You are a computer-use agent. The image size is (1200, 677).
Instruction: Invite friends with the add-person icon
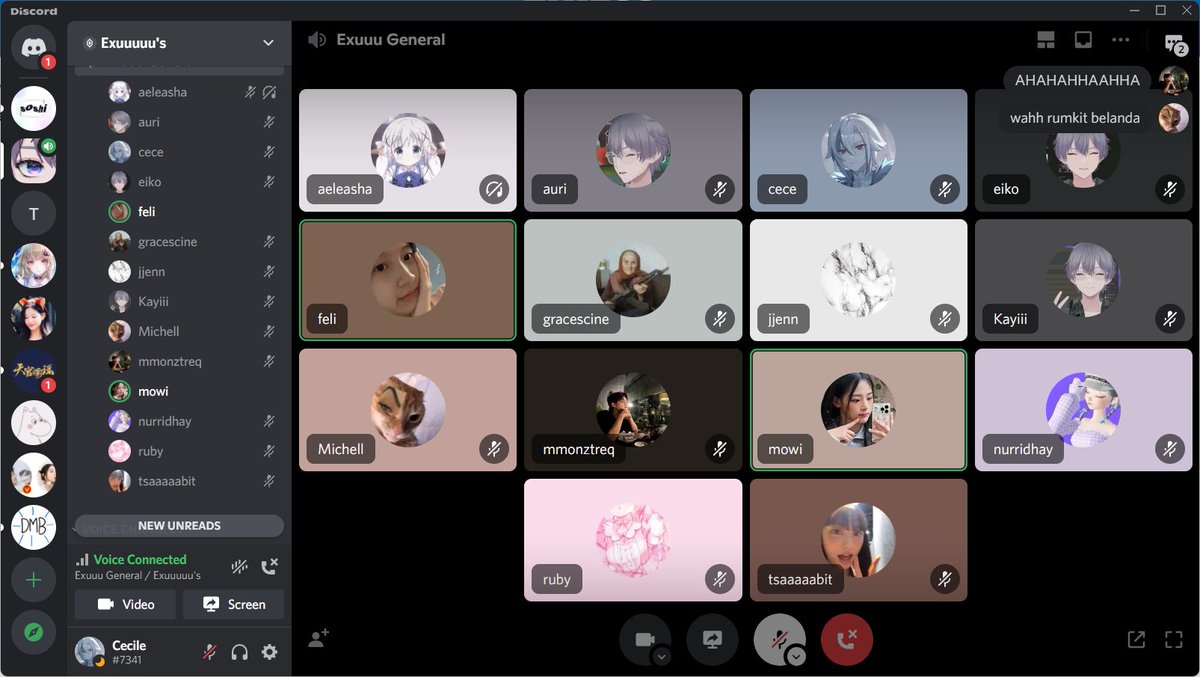pos(319,639)
